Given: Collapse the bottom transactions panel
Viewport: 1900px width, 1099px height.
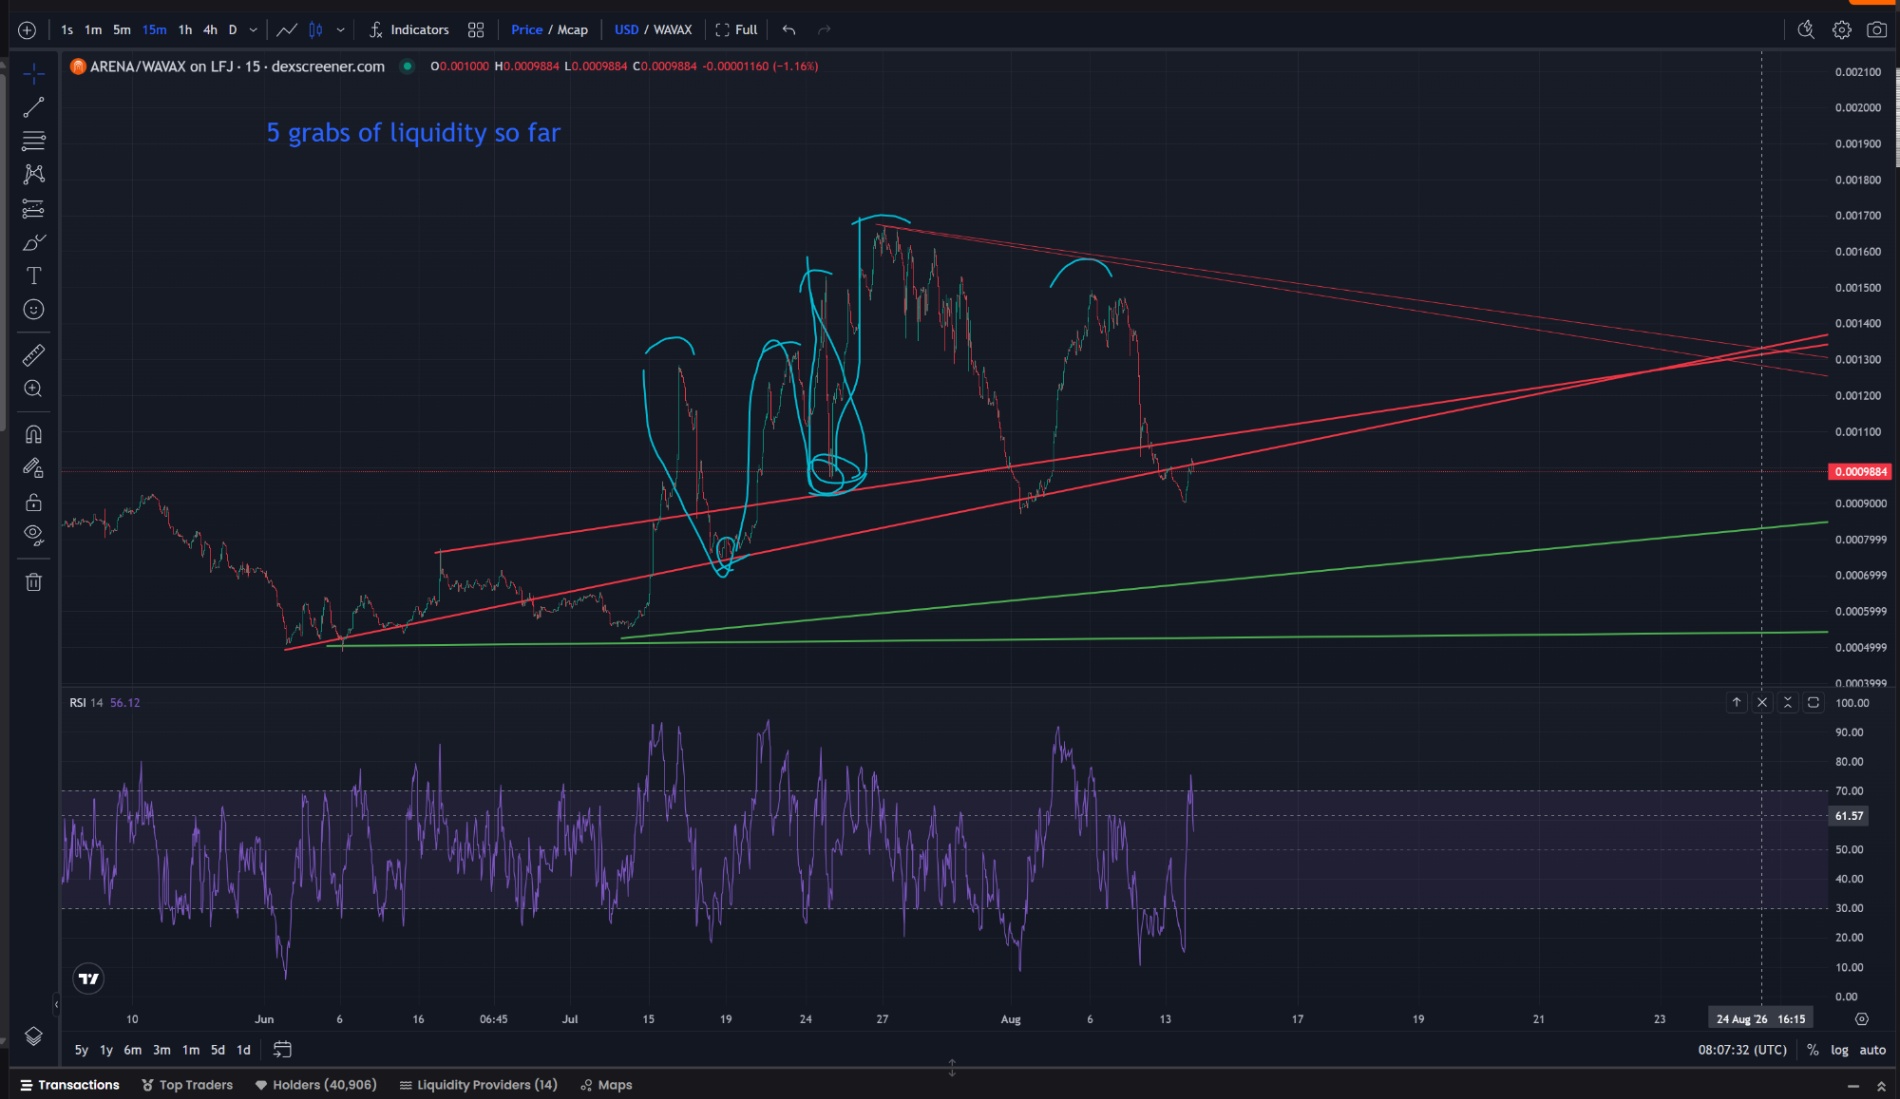Looking at the screenshot, I should (x=1853, y=1086).
